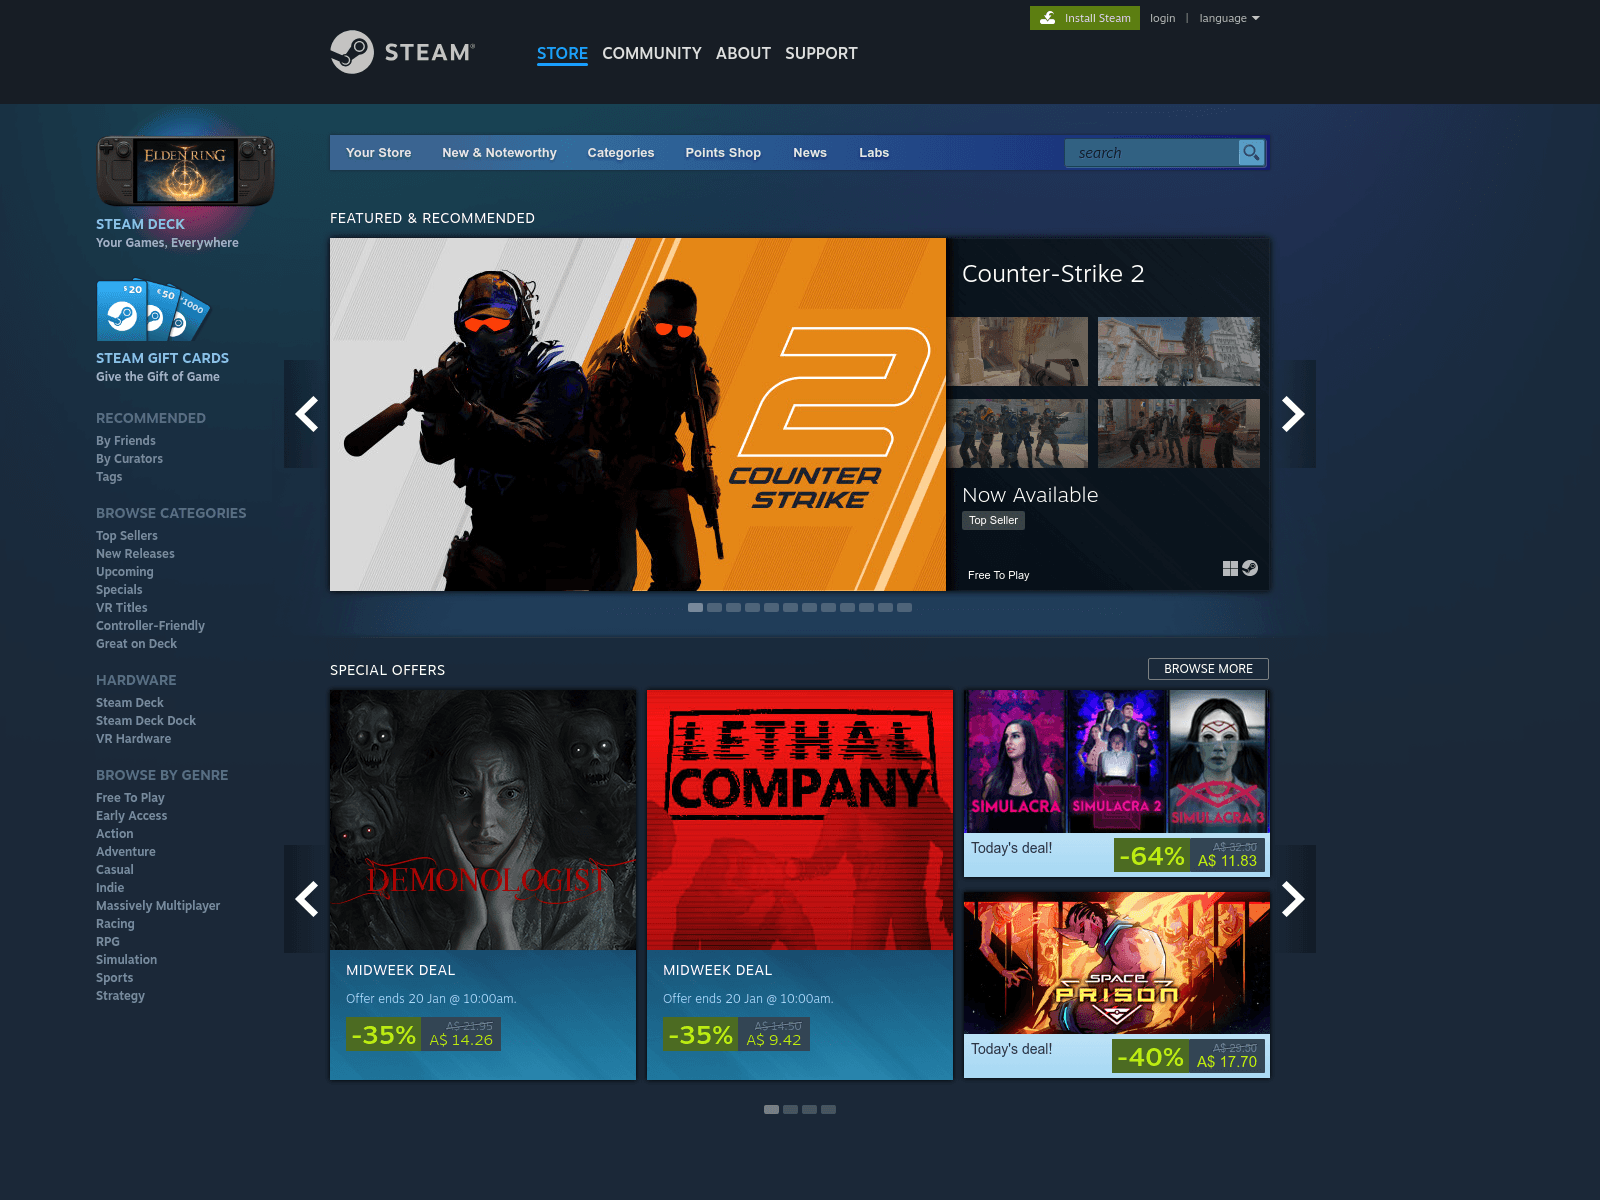Image resolution: width=1600 pixels, height=1200 pixels.
Task: Select first featured carousel page dot
Action: pos(695,608)
